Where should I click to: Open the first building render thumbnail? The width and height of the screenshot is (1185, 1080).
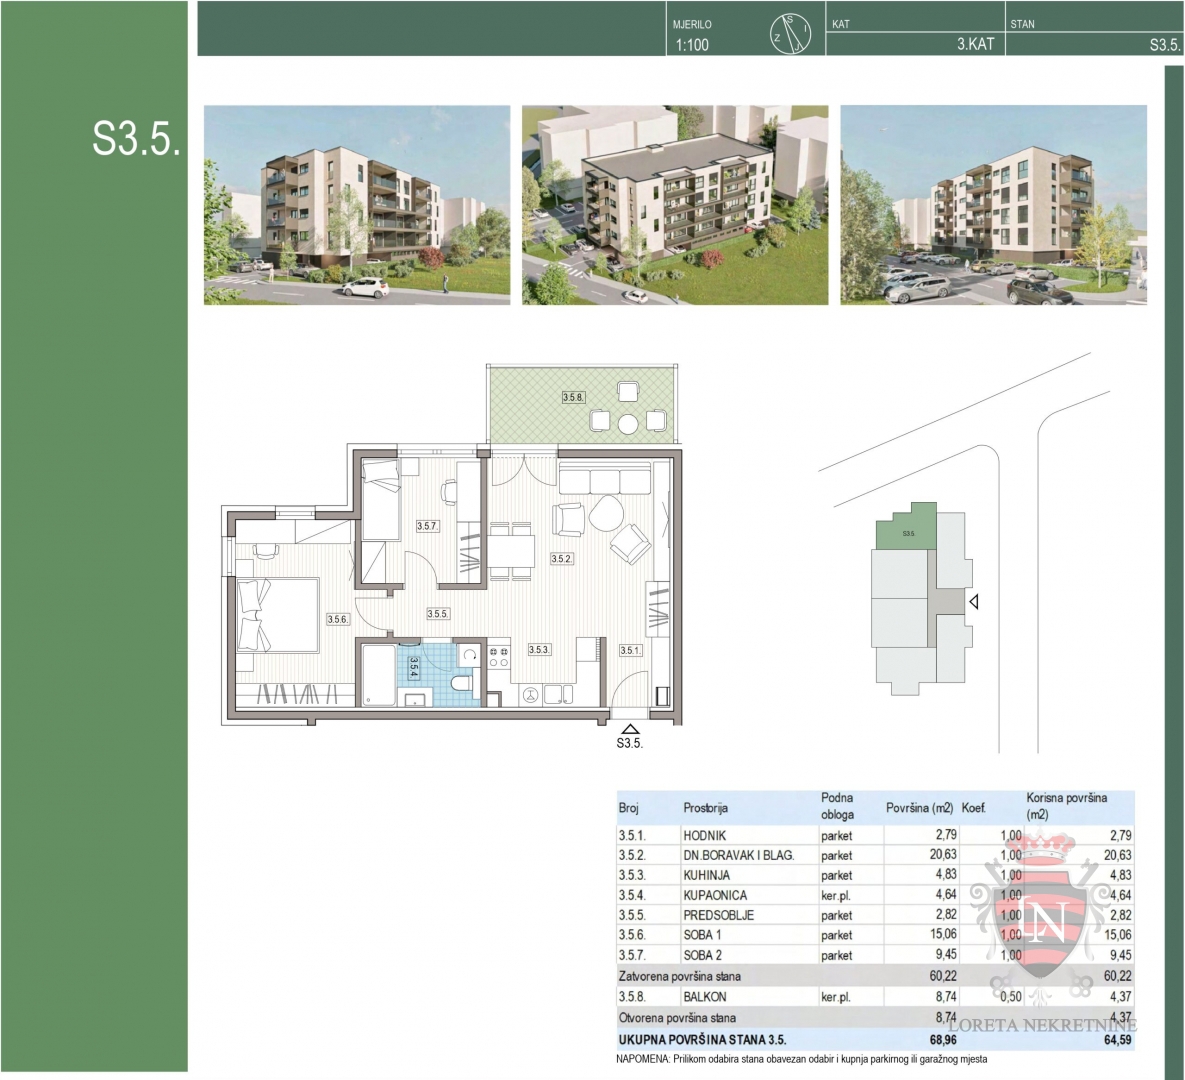pos(356,205)
